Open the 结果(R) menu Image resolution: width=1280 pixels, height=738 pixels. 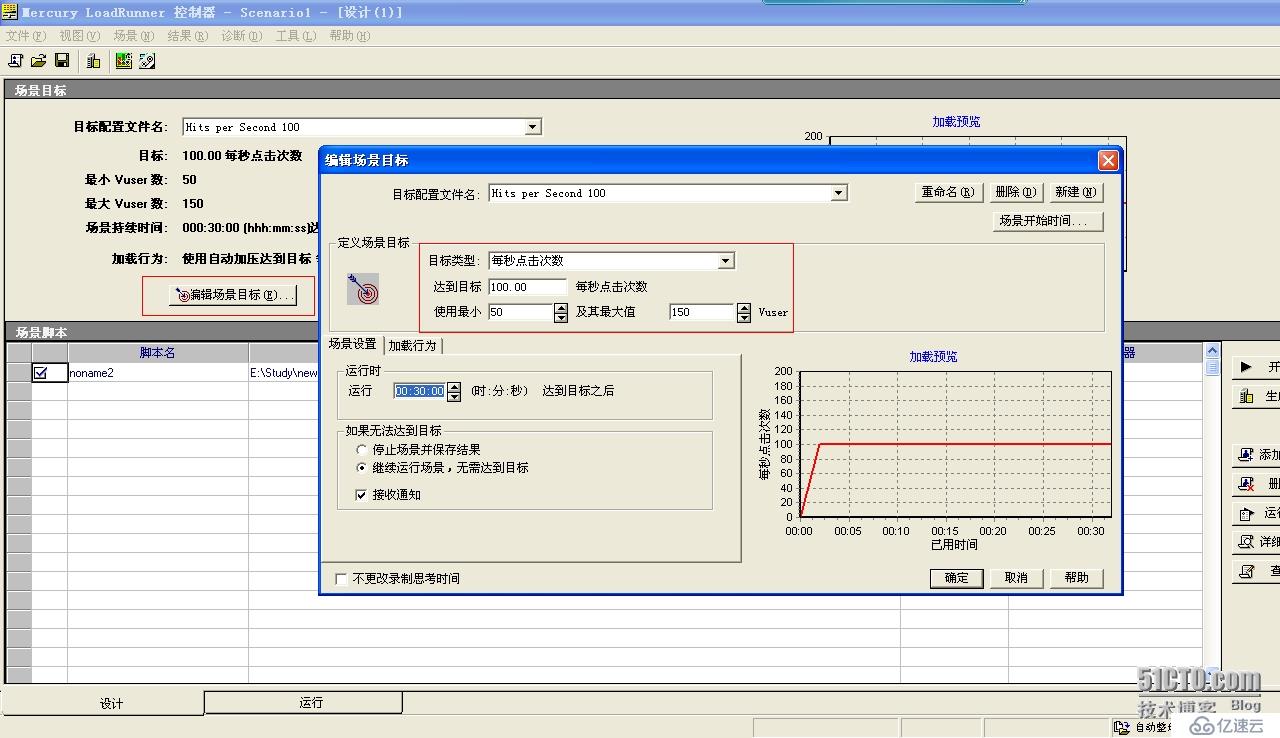(187, 36)
